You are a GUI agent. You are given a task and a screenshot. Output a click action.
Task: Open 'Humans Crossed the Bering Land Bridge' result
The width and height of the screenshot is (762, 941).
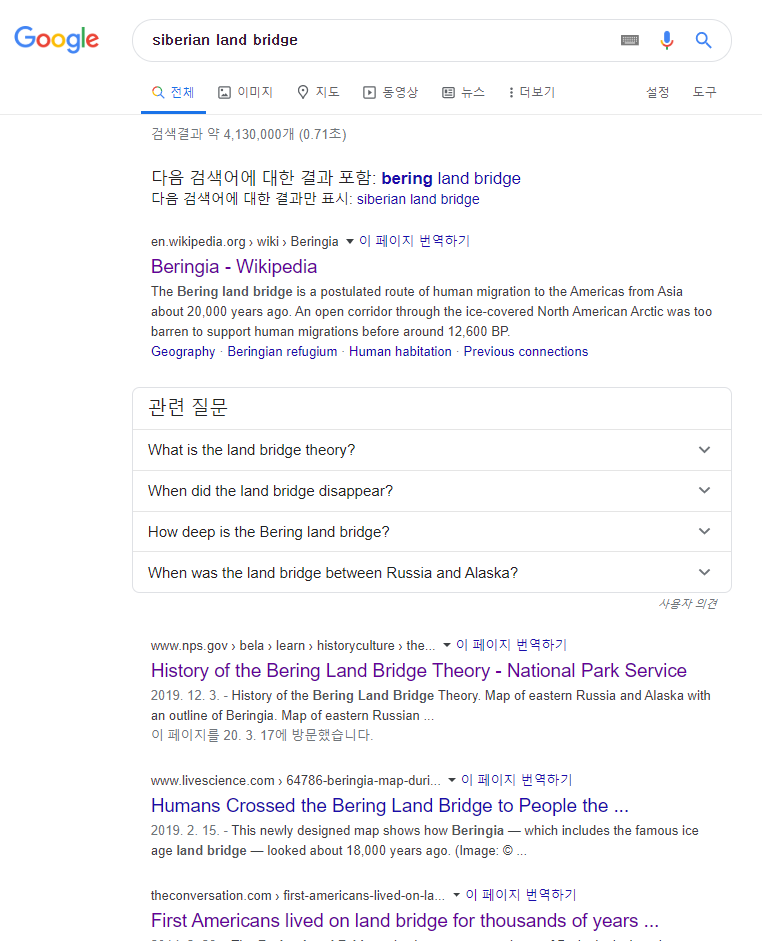click(390, 805)
